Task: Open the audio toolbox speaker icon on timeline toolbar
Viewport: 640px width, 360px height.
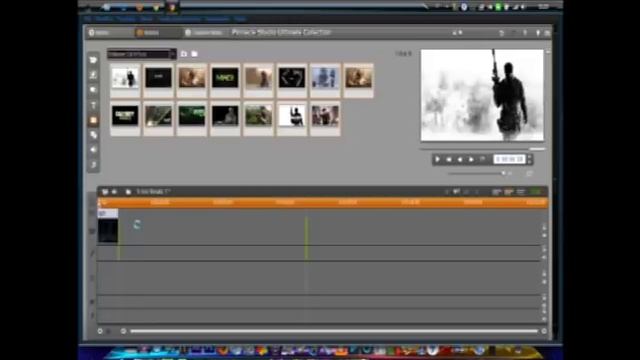Action: 115,192
